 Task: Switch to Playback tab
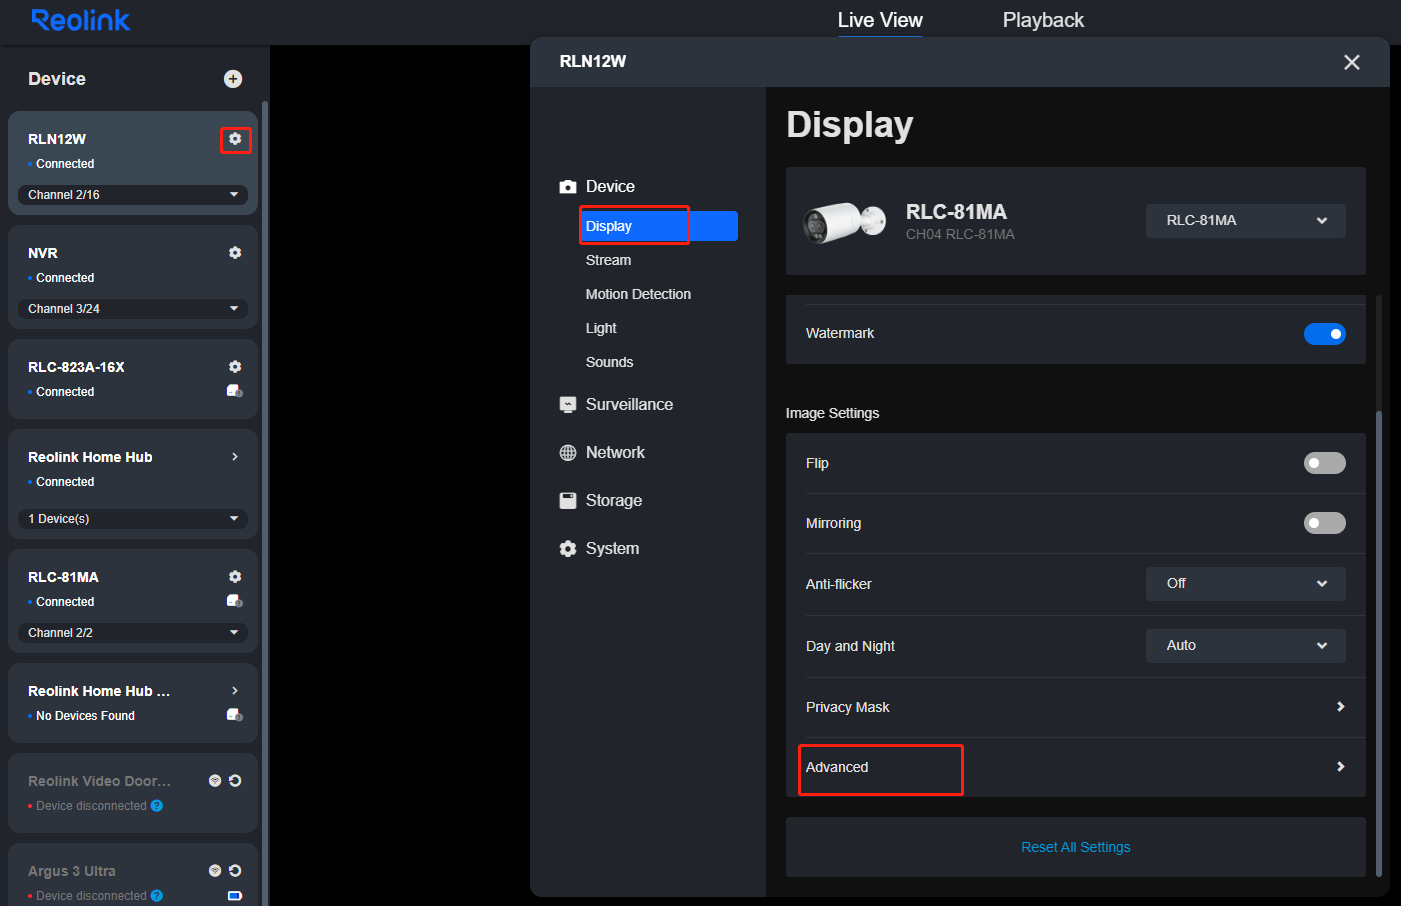pyautogui.click(x=1043, y=20)
